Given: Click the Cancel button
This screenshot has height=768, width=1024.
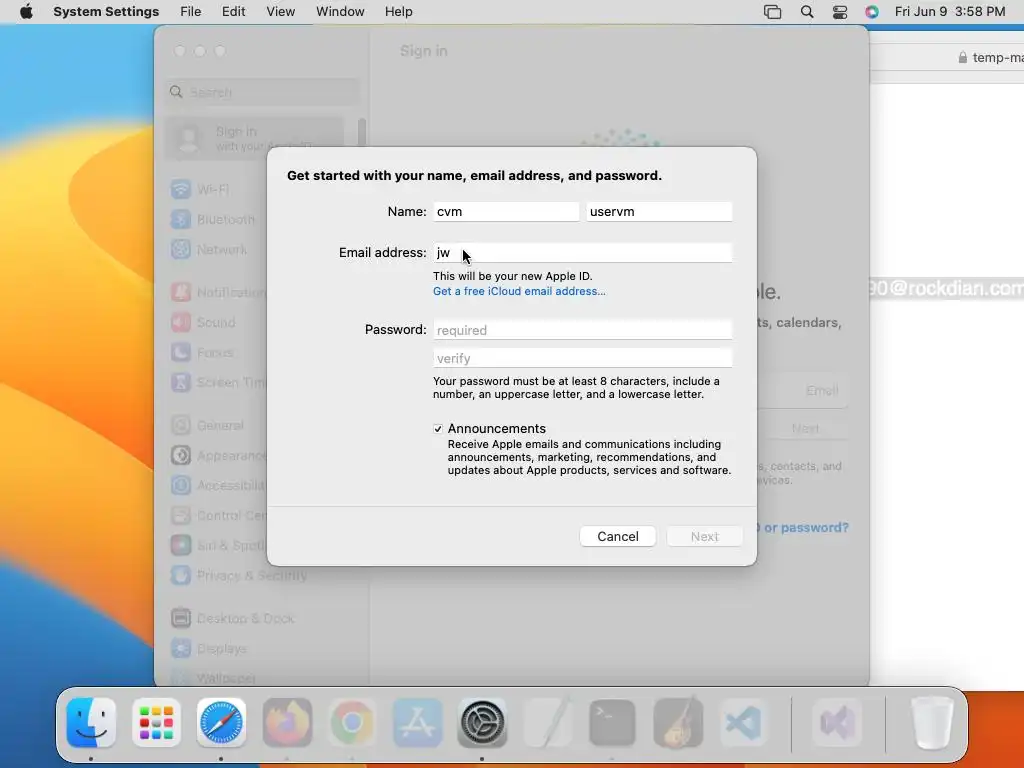Looking at the screenshot, I should click(x=618, y=536).
